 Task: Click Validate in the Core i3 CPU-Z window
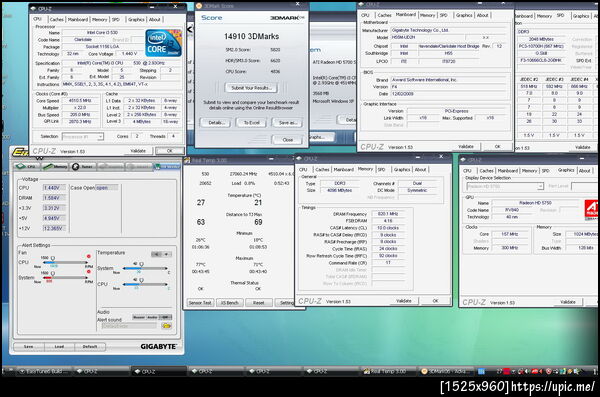pyautogui.click(x=138, y=151)
